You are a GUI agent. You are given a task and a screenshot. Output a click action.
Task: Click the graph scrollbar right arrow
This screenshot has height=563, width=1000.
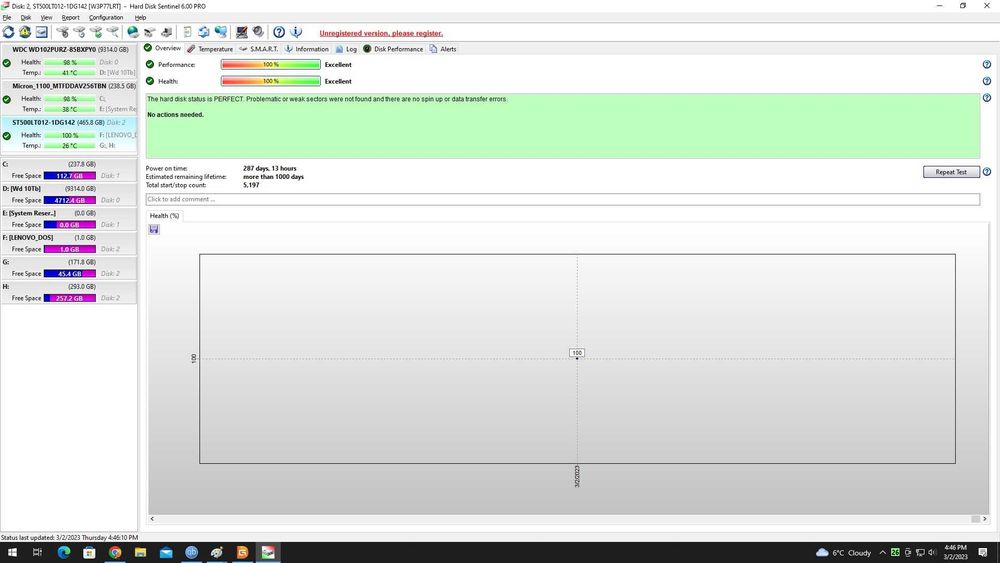(985, 519)
